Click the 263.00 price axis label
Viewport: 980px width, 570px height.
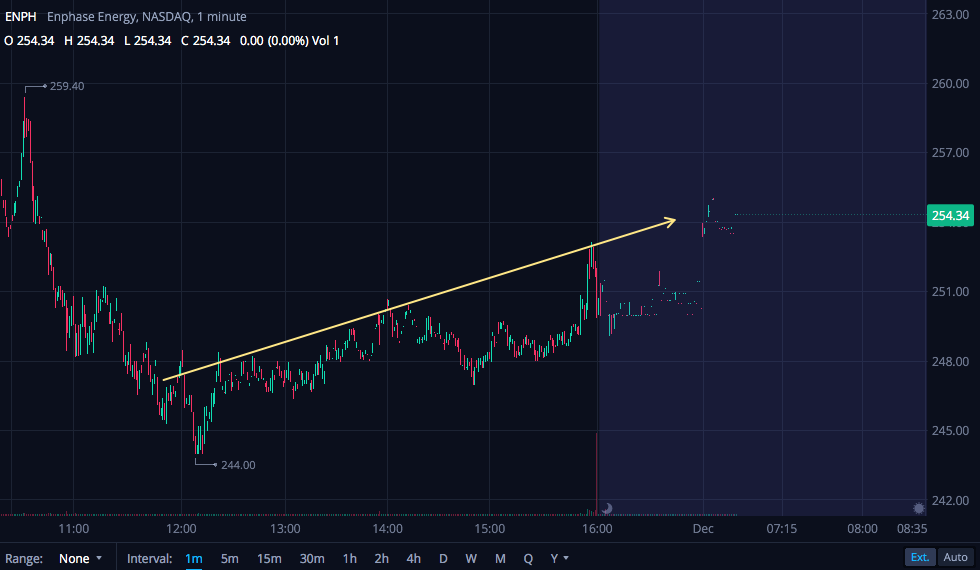(950, 14)
